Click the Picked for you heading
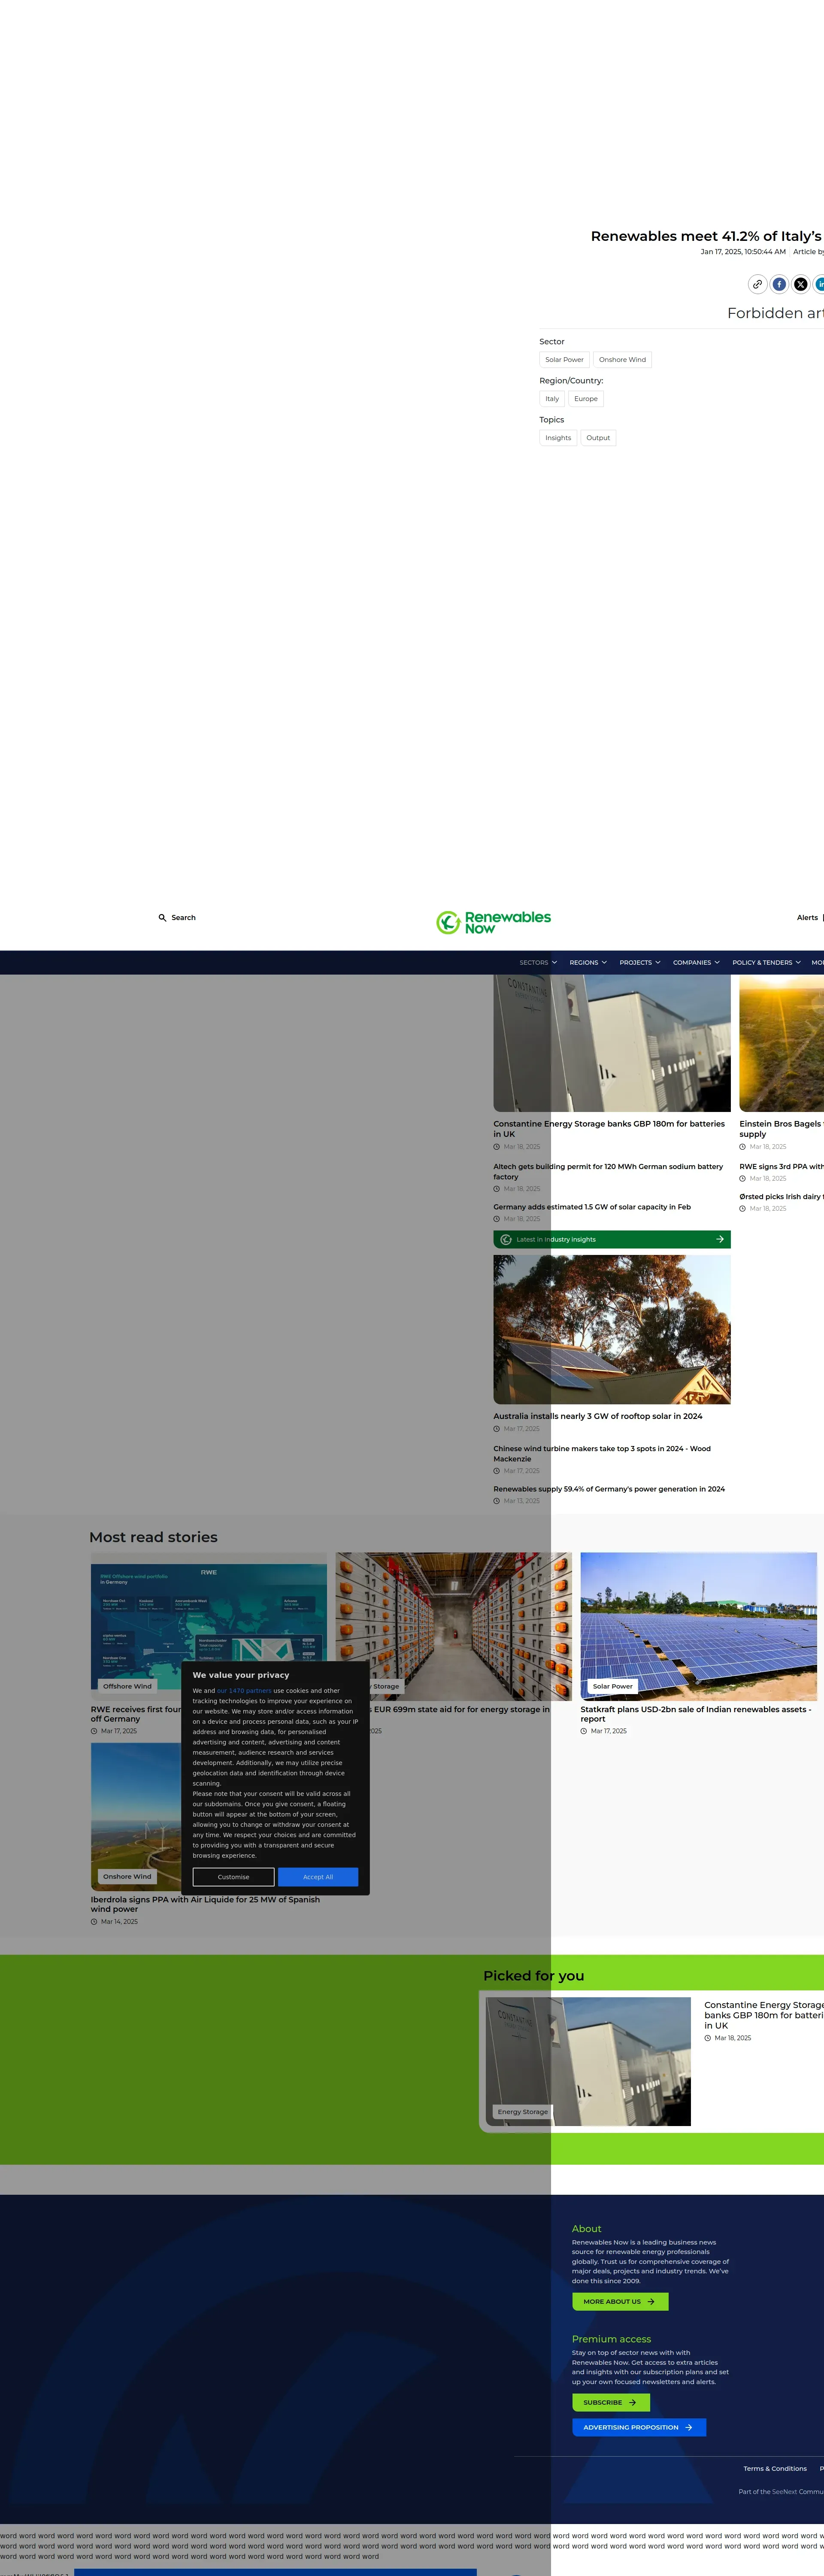The width and height of the screenshot is (824, 2576). click(x=534, y=1975)
